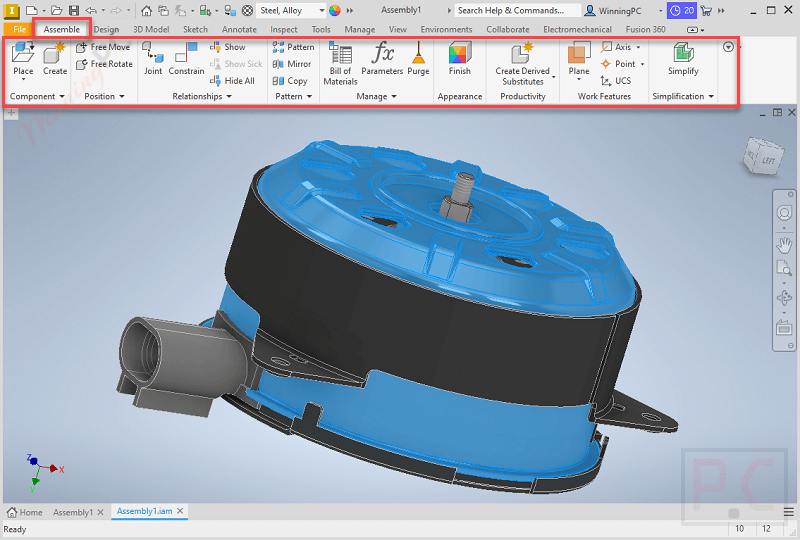
Task: Select the Constrain tool
Action: pos(186,59)
